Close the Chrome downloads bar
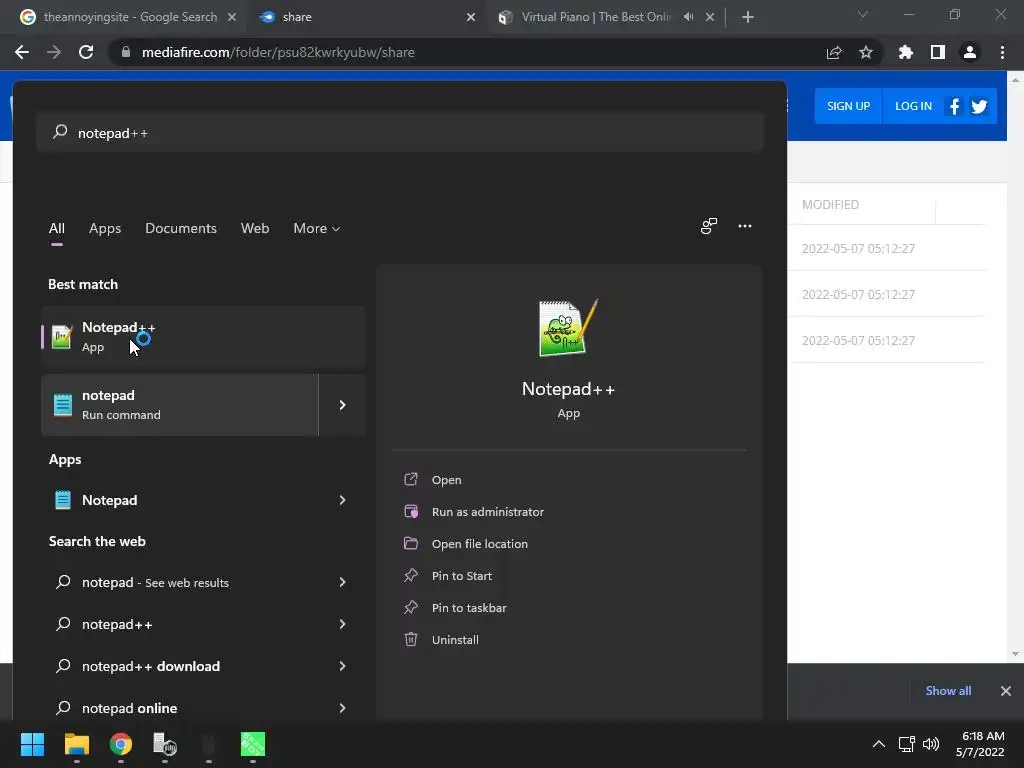This screenshot has width=1024, height=768. 1006,691
